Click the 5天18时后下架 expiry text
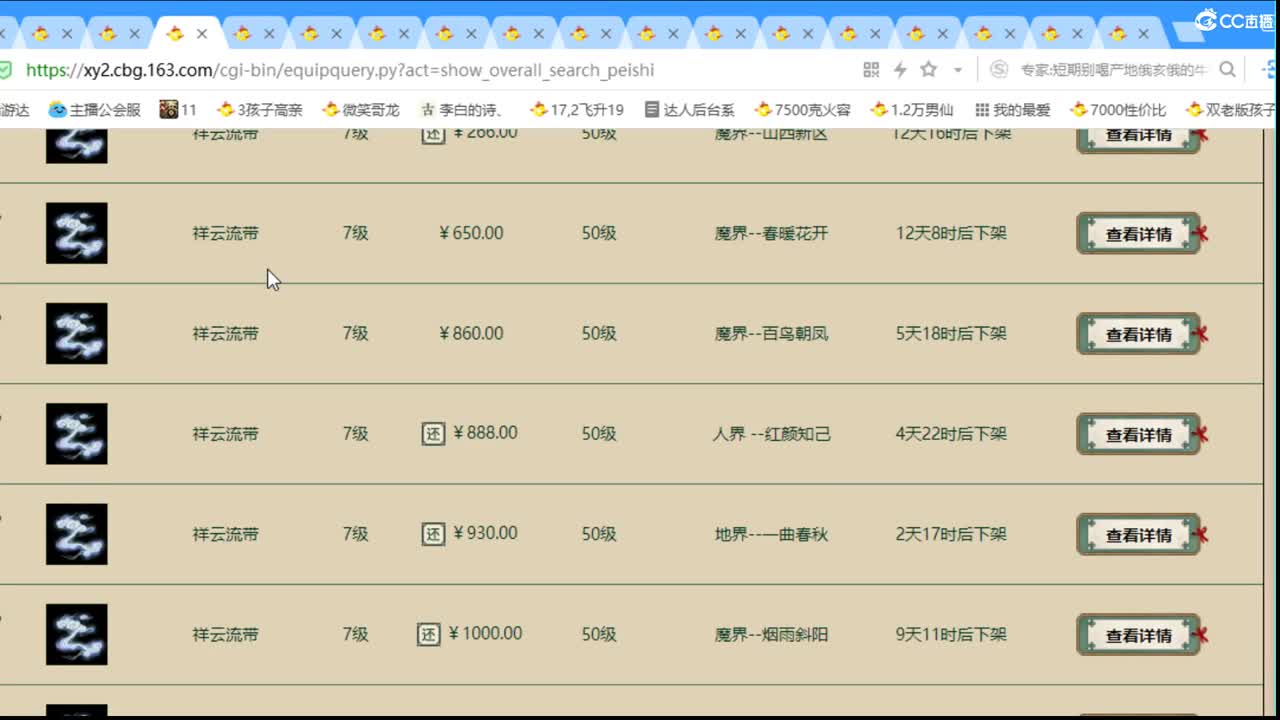Viewport: 1280px width, 720px height. point(951,333)
